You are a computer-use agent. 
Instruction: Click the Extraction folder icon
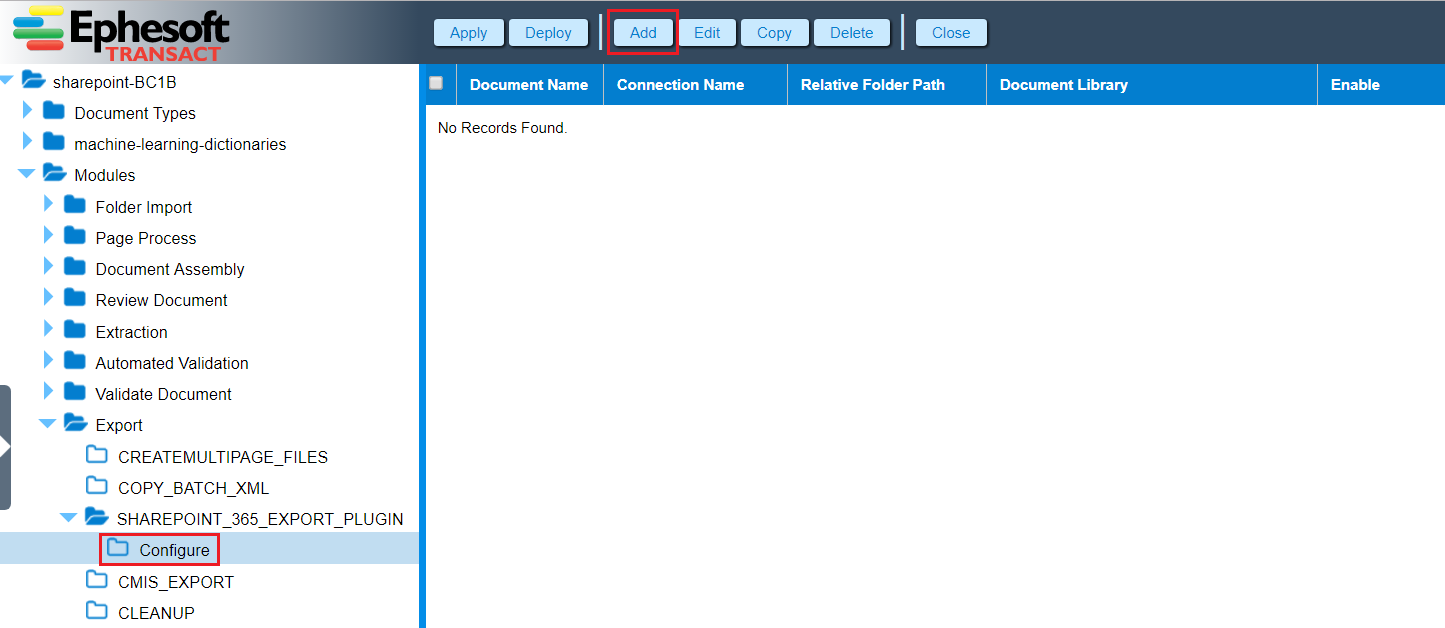pyautogui.click(x=75, y=330)
